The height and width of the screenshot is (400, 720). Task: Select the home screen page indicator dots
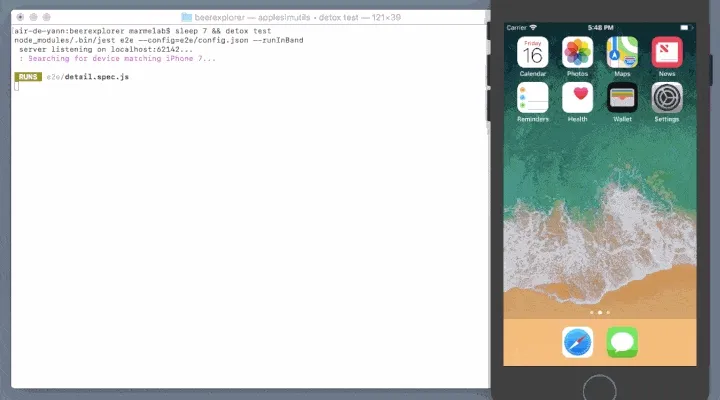pos(600,312)
